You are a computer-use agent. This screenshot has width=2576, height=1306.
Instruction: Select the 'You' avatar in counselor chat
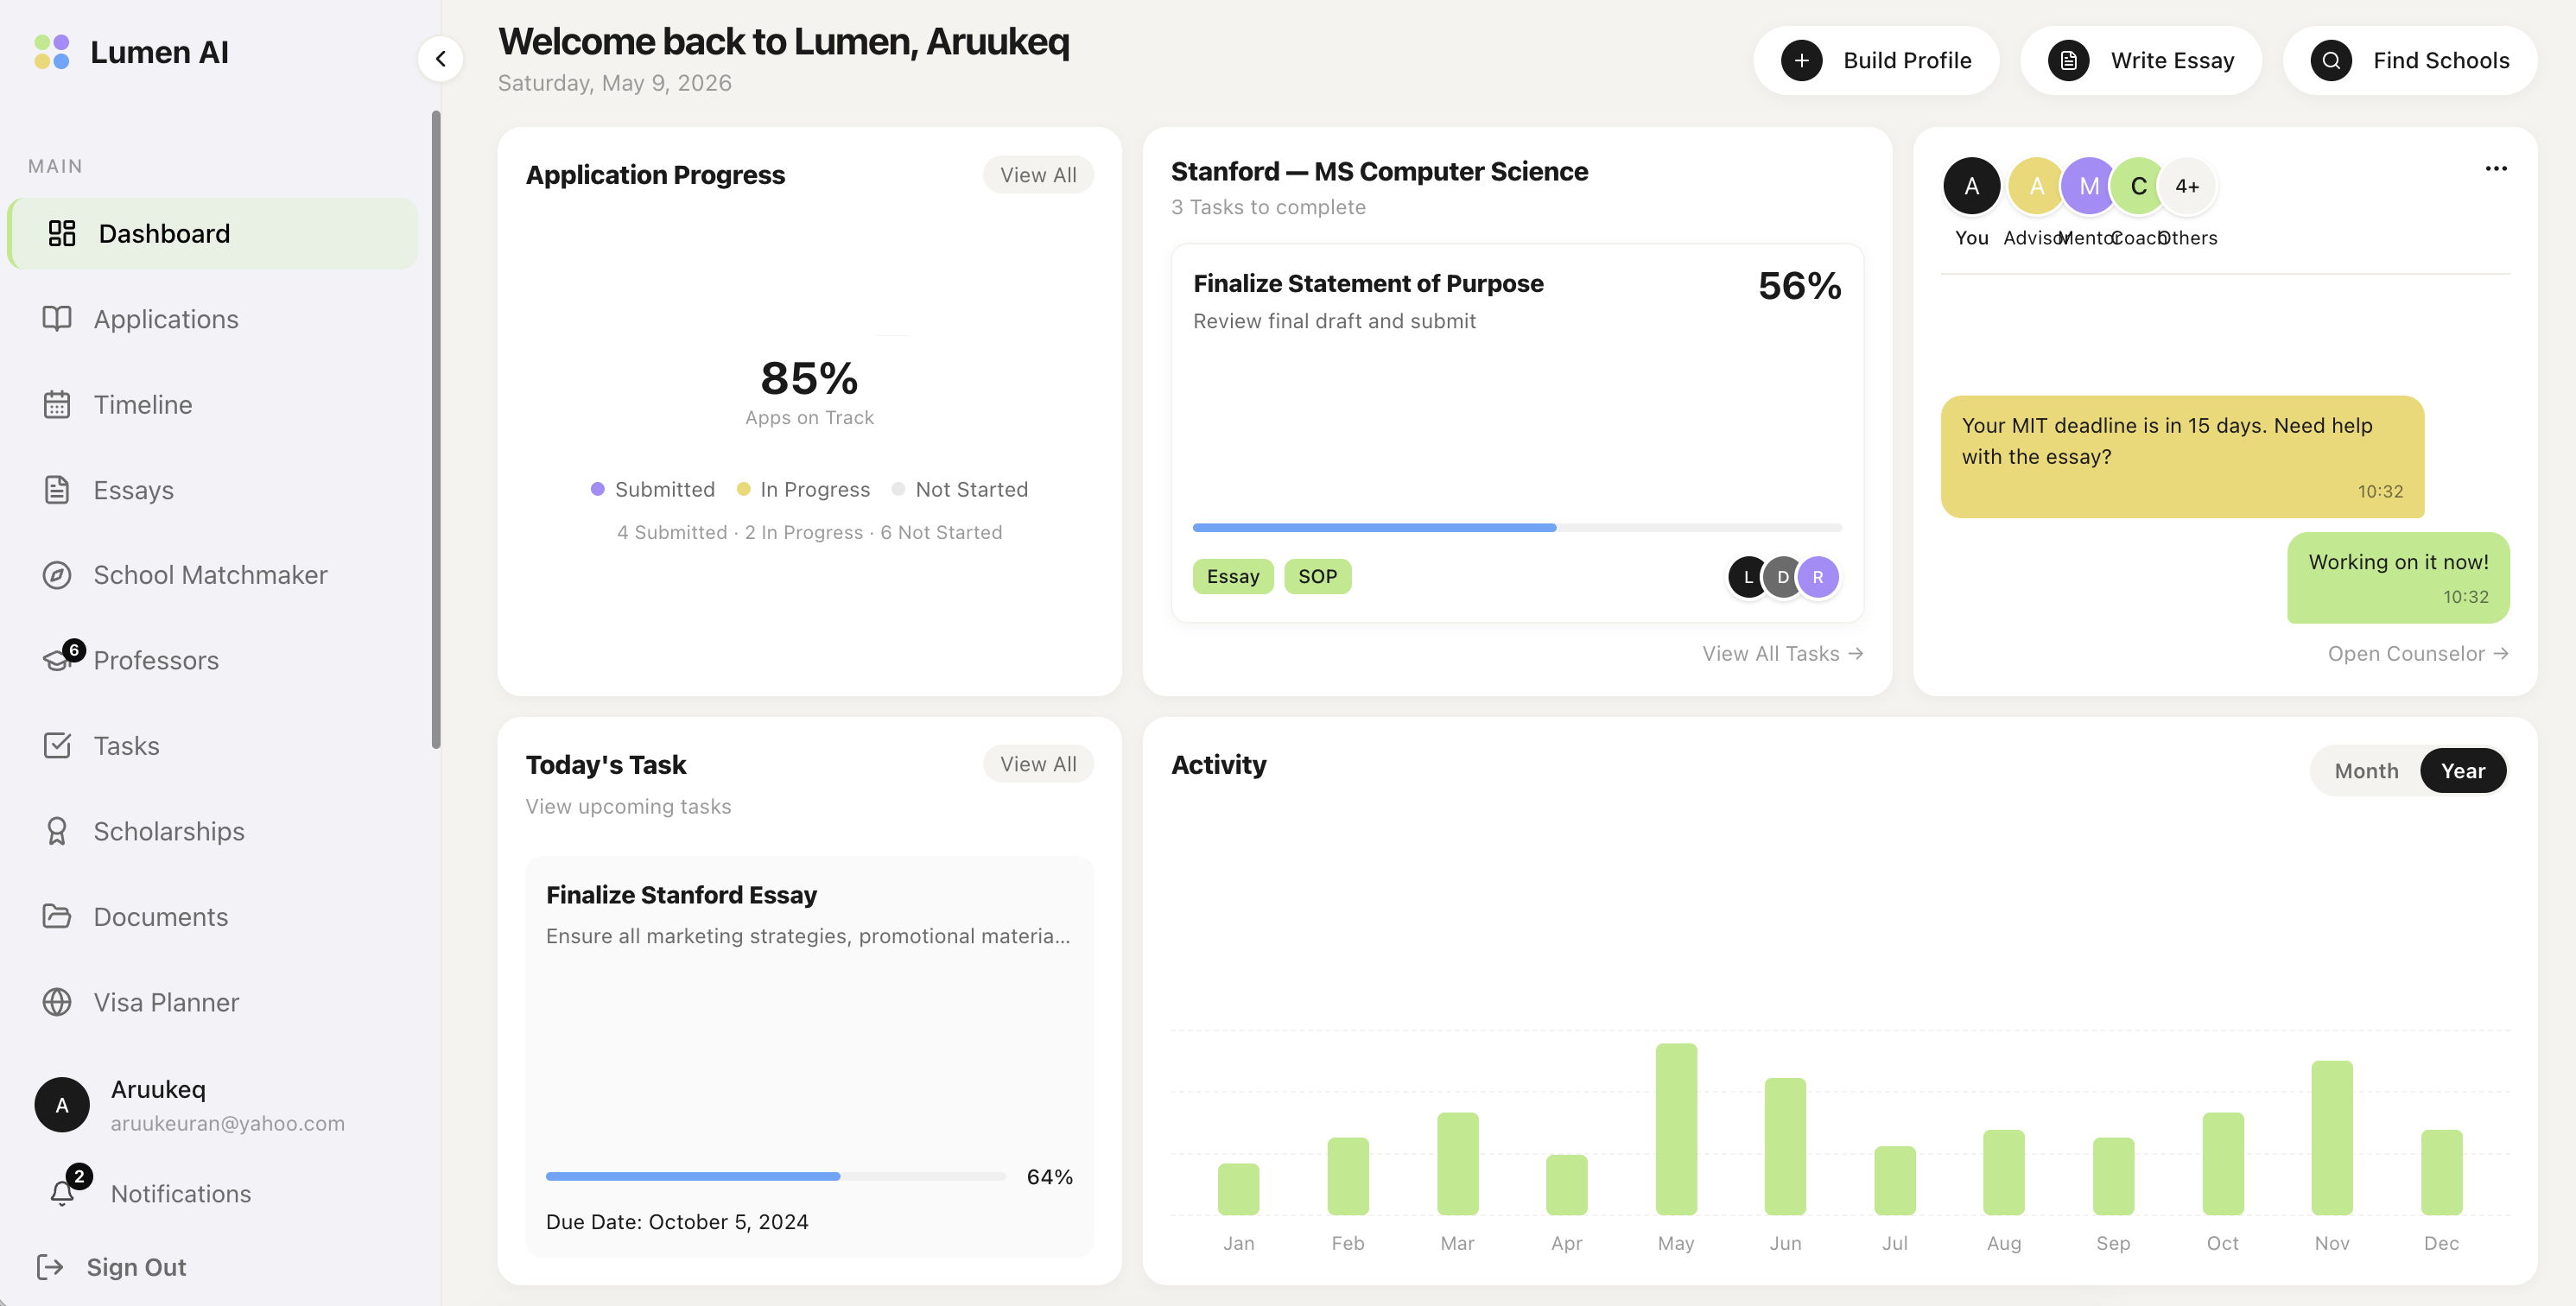pyautogui.click(x=1971, y=186)
